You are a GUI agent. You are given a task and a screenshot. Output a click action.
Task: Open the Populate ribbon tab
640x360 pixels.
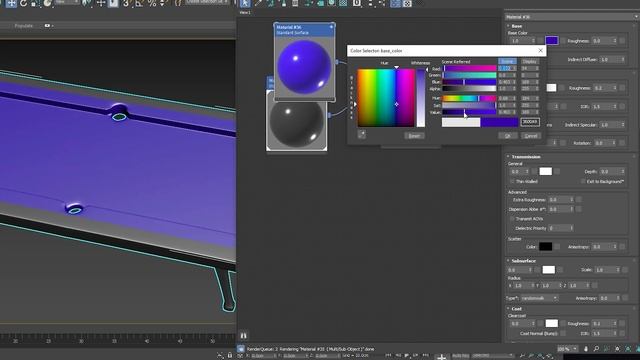[x=24, y=26]
